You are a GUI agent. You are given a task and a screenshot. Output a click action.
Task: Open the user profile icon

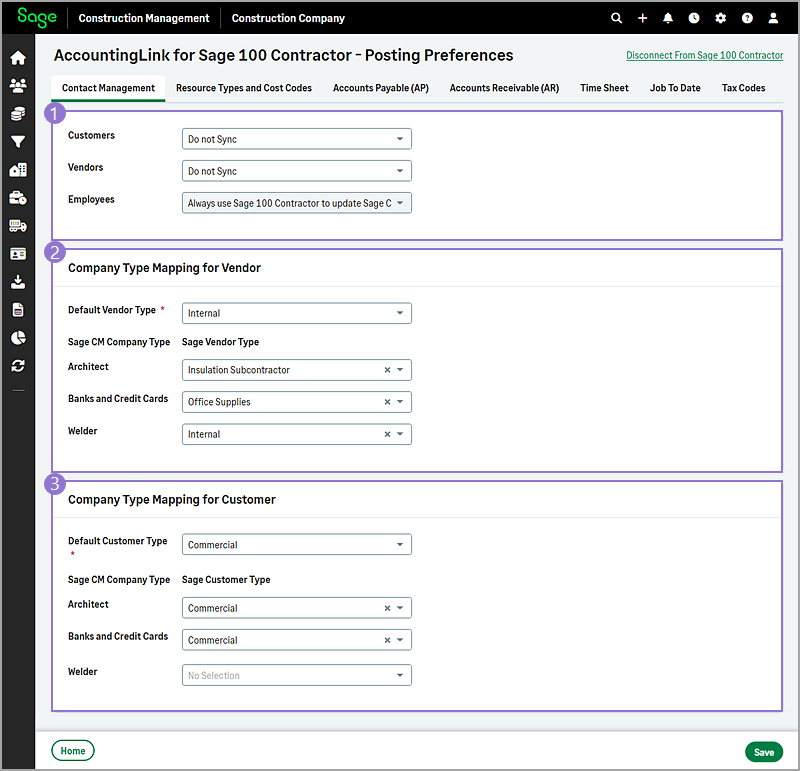773,18
